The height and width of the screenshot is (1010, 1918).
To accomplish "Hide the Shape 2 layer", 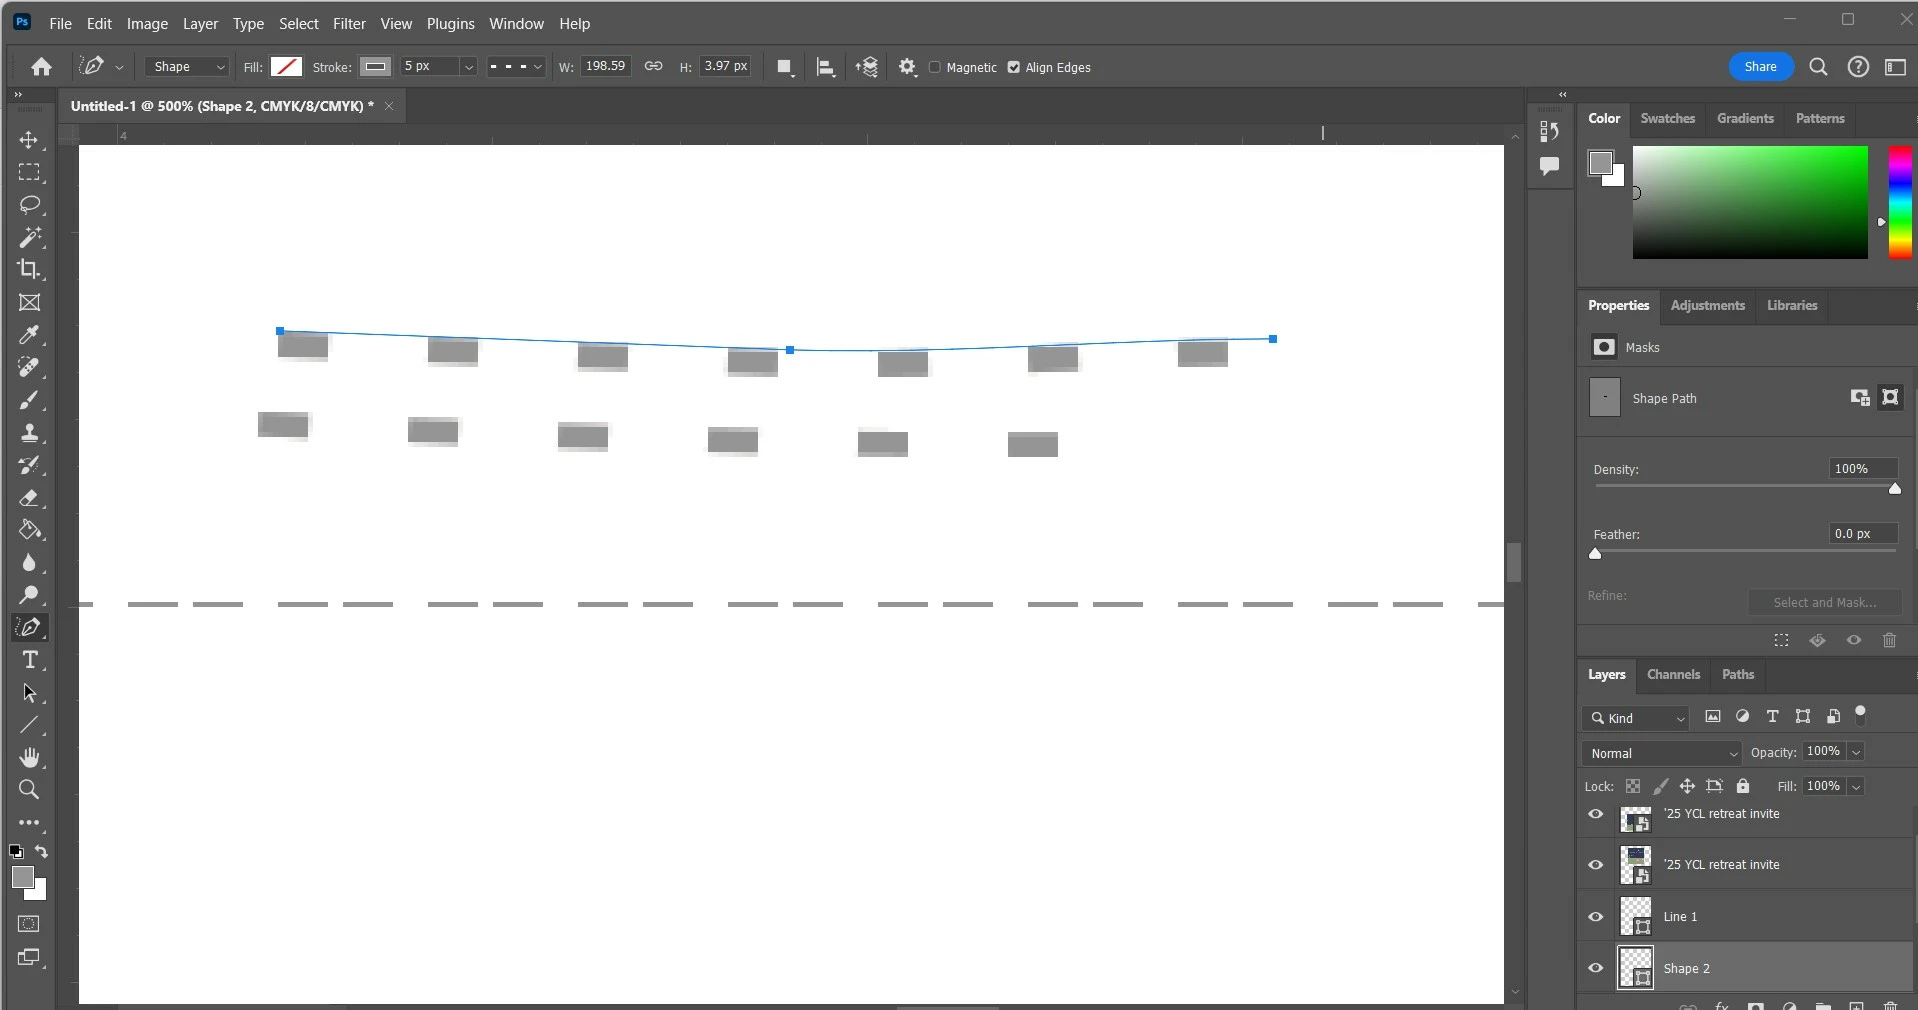I will (1596, 968).
